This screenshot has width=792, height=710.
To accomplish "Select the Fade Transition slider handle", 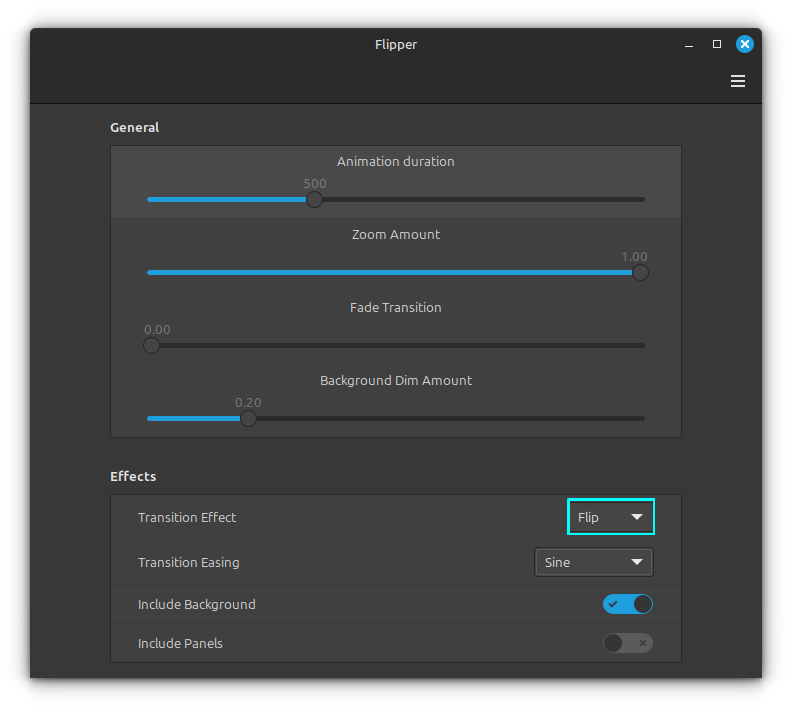I will coord(151,346).
